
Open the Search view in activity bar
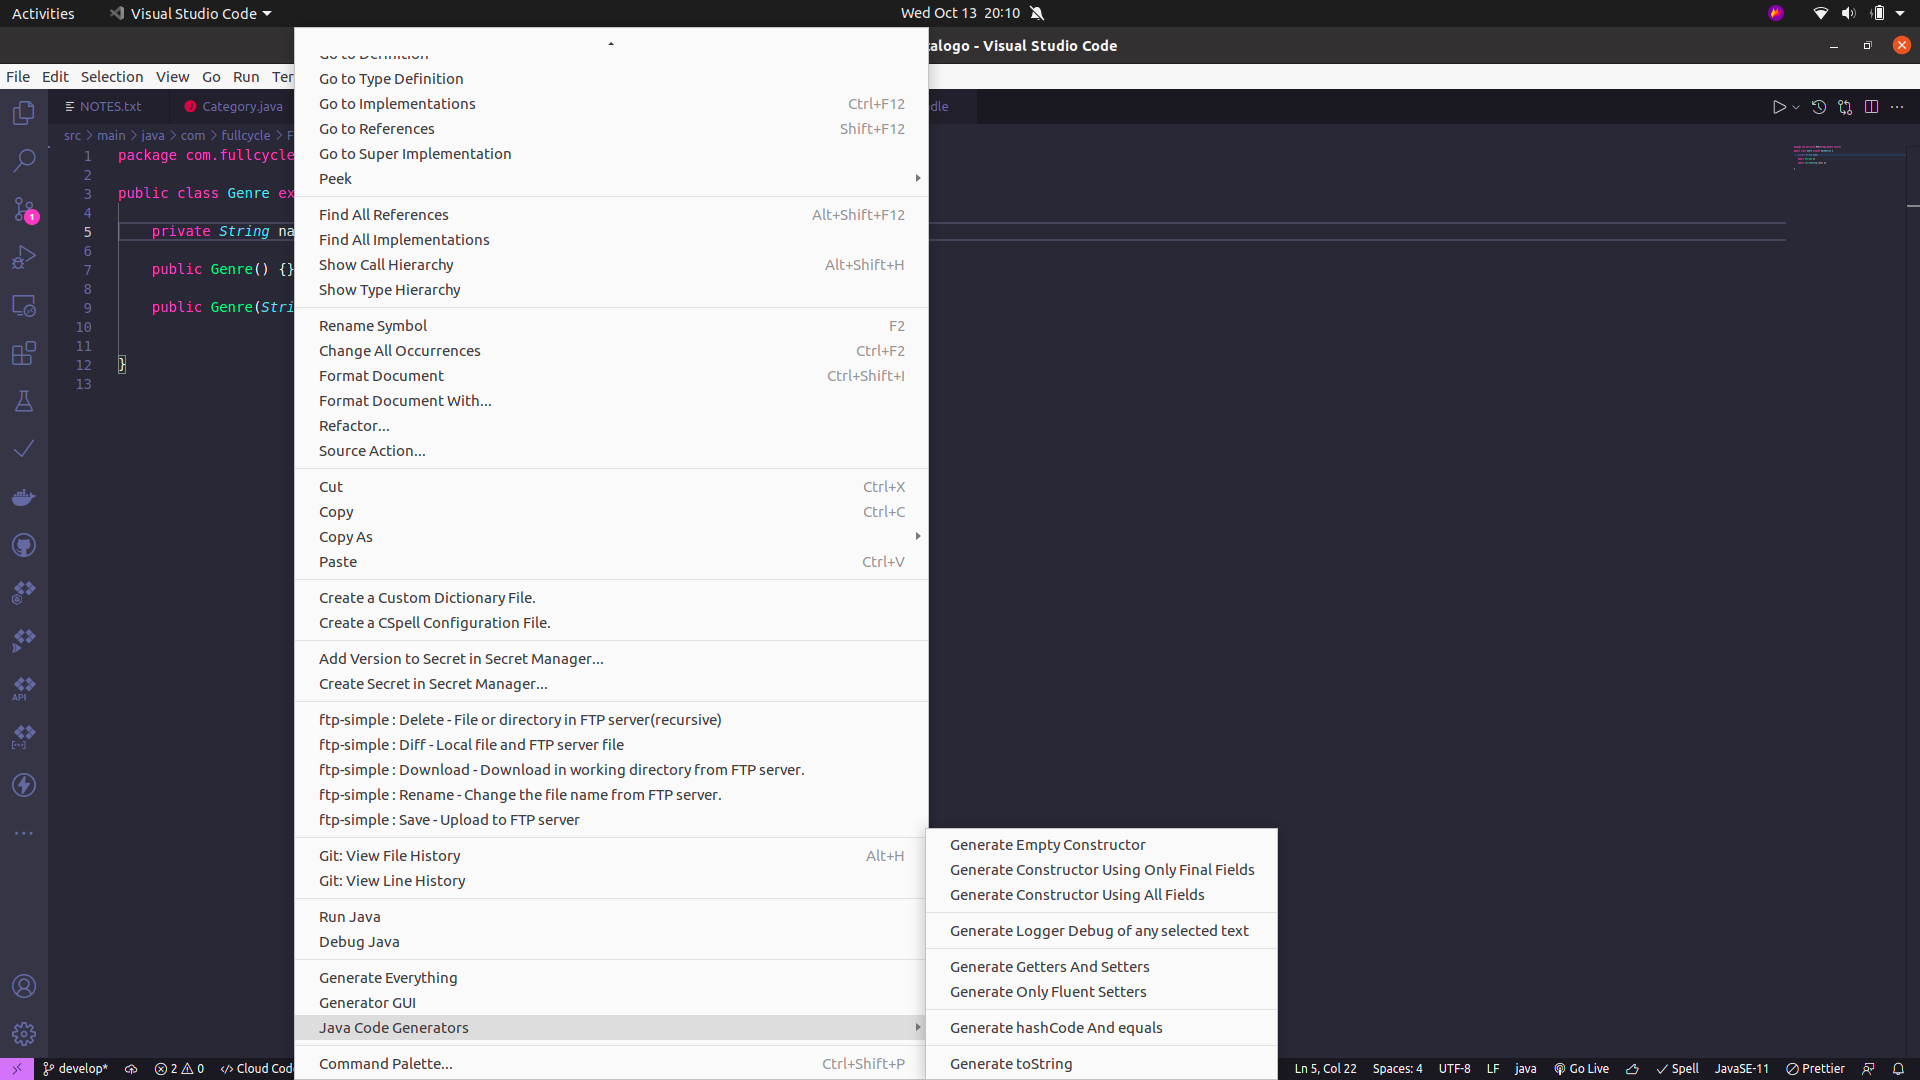[24, 160]
